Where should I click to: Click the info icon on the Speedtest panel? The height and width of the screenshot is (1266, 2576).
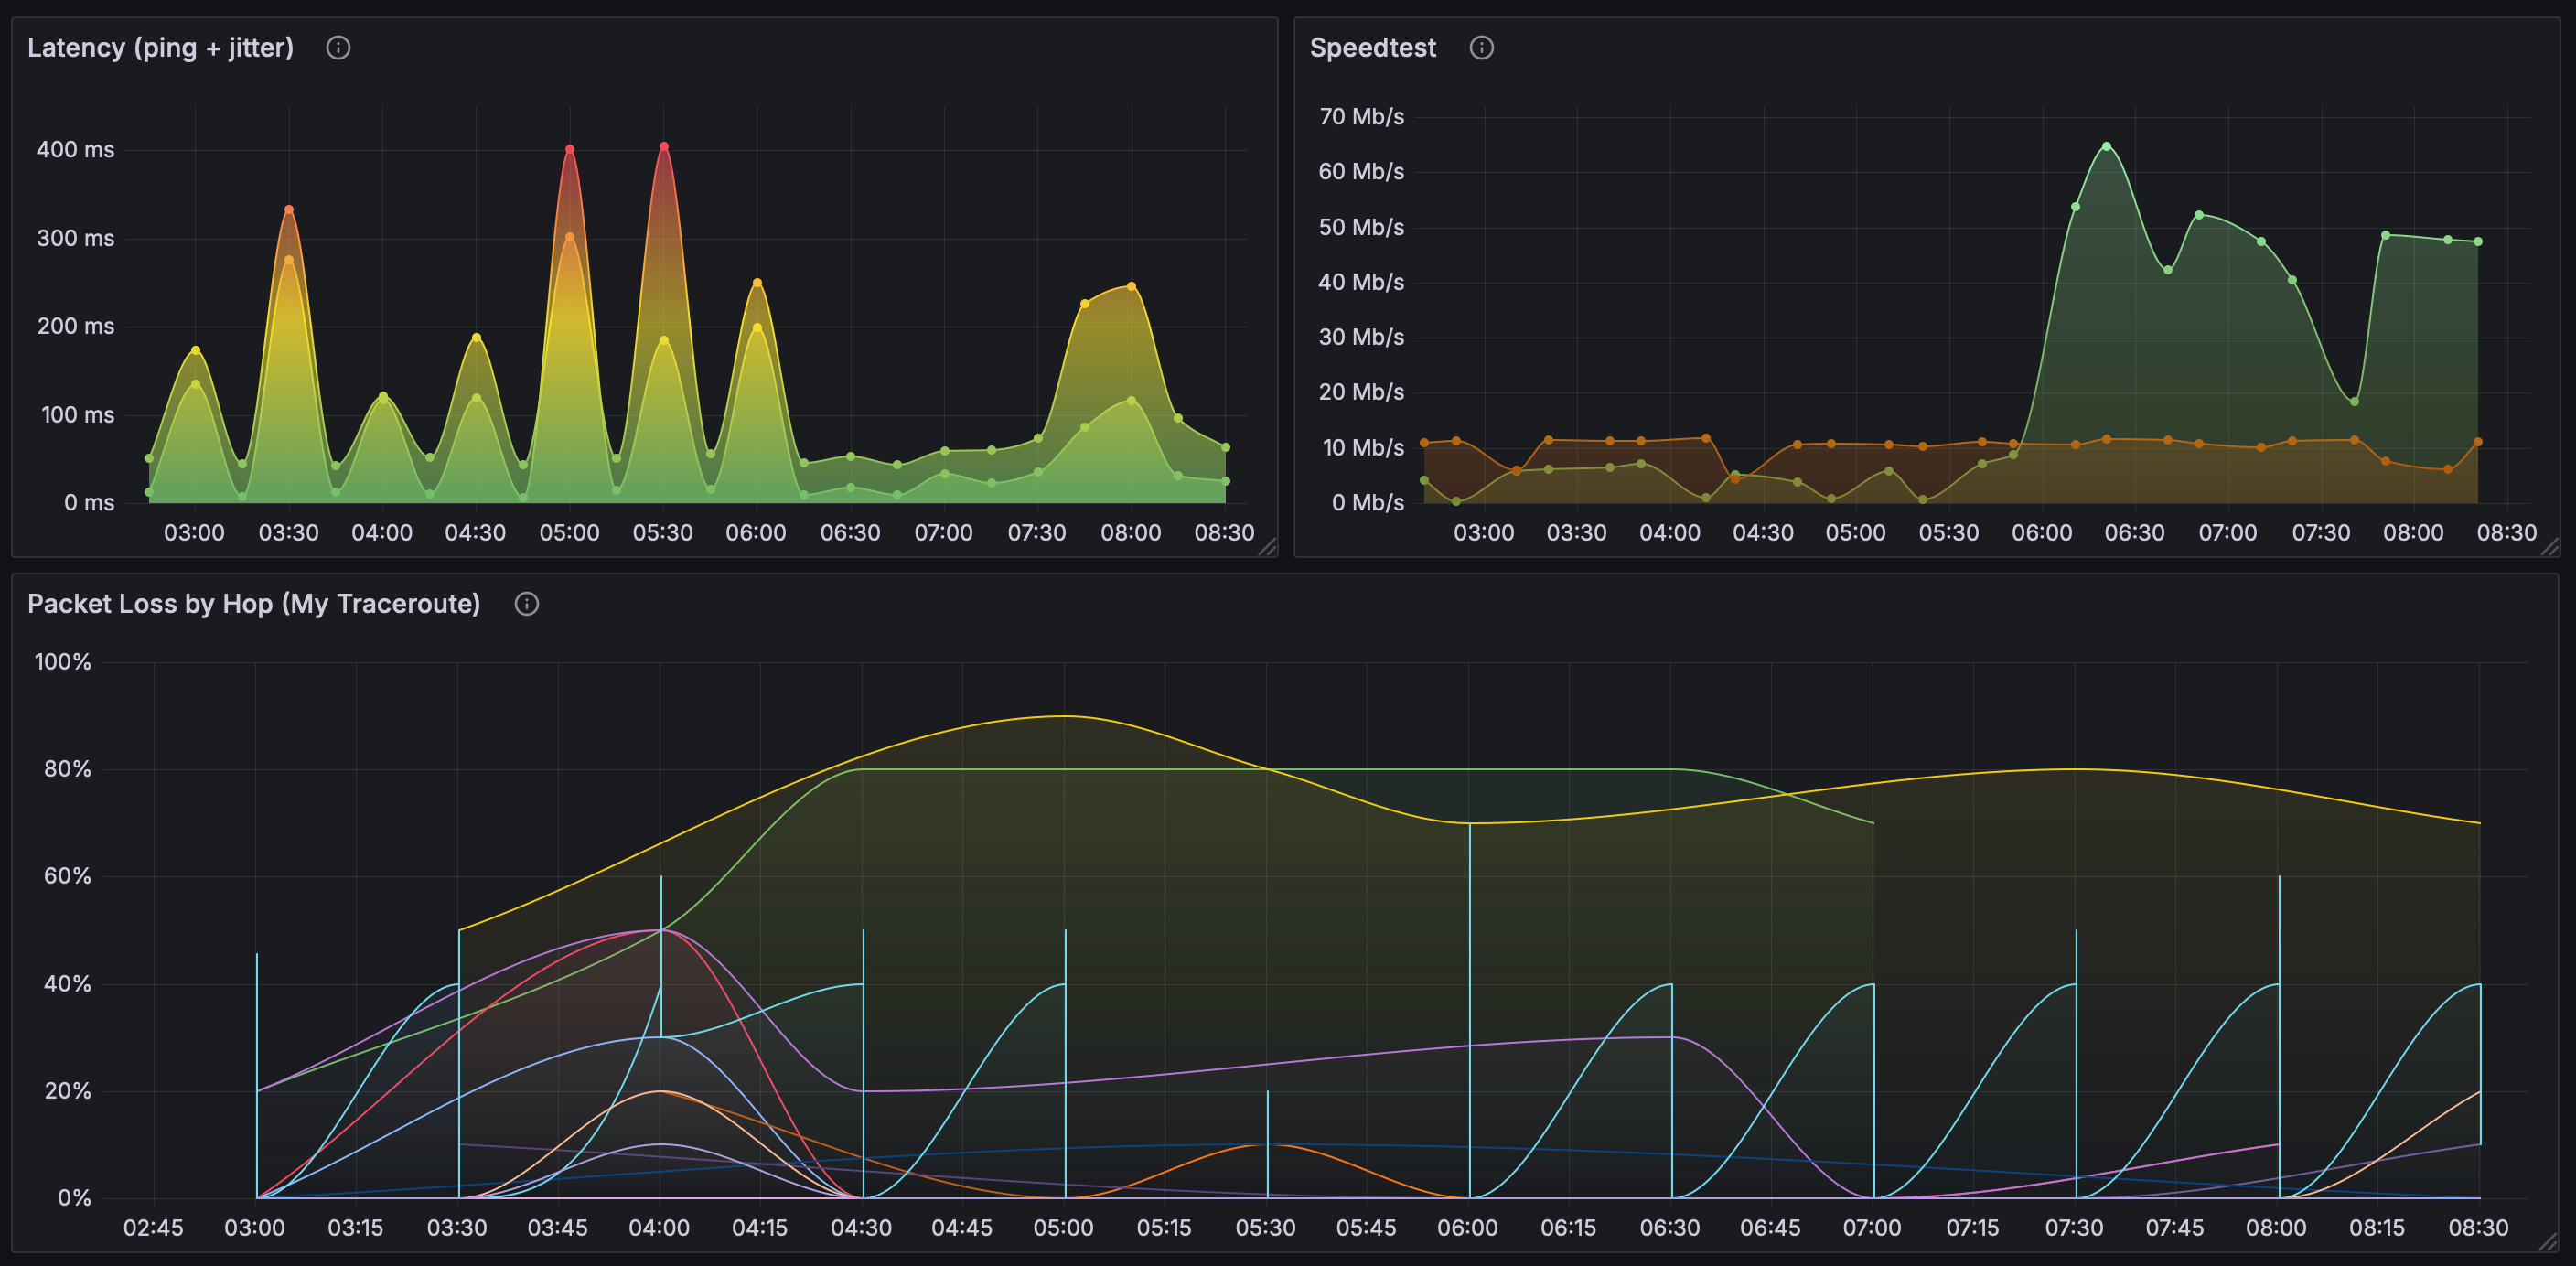point(1482,46)
